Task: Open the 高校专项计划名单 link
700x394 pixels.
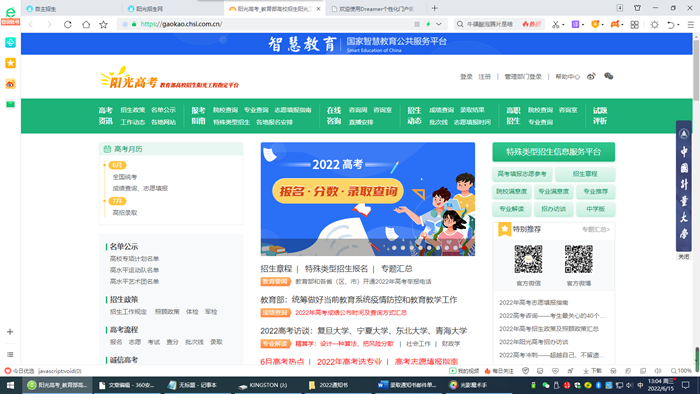Action: (x=134, y=259)
